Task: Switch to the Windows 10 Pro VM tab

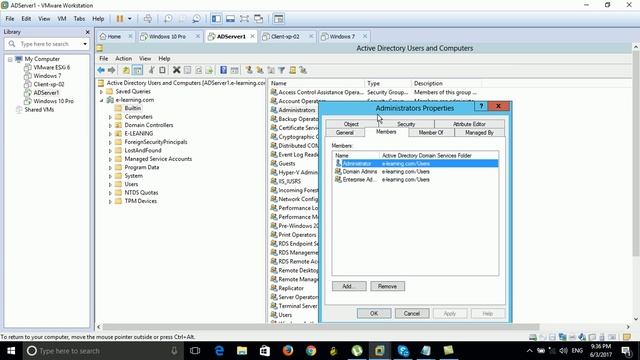Action: [x=170, y=36]
